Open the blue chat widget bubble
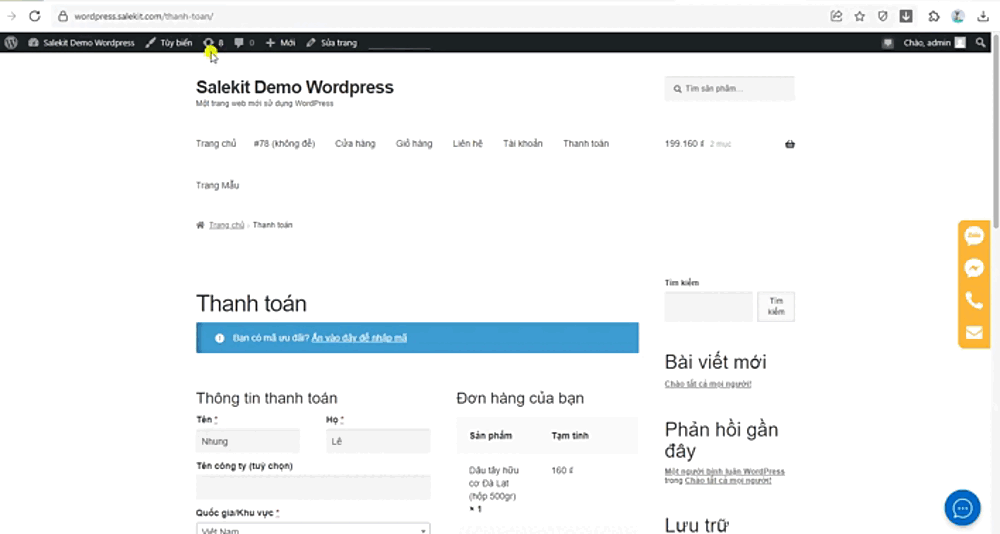The height and width of the screenshot is (534, 1000). click(962, 508)
